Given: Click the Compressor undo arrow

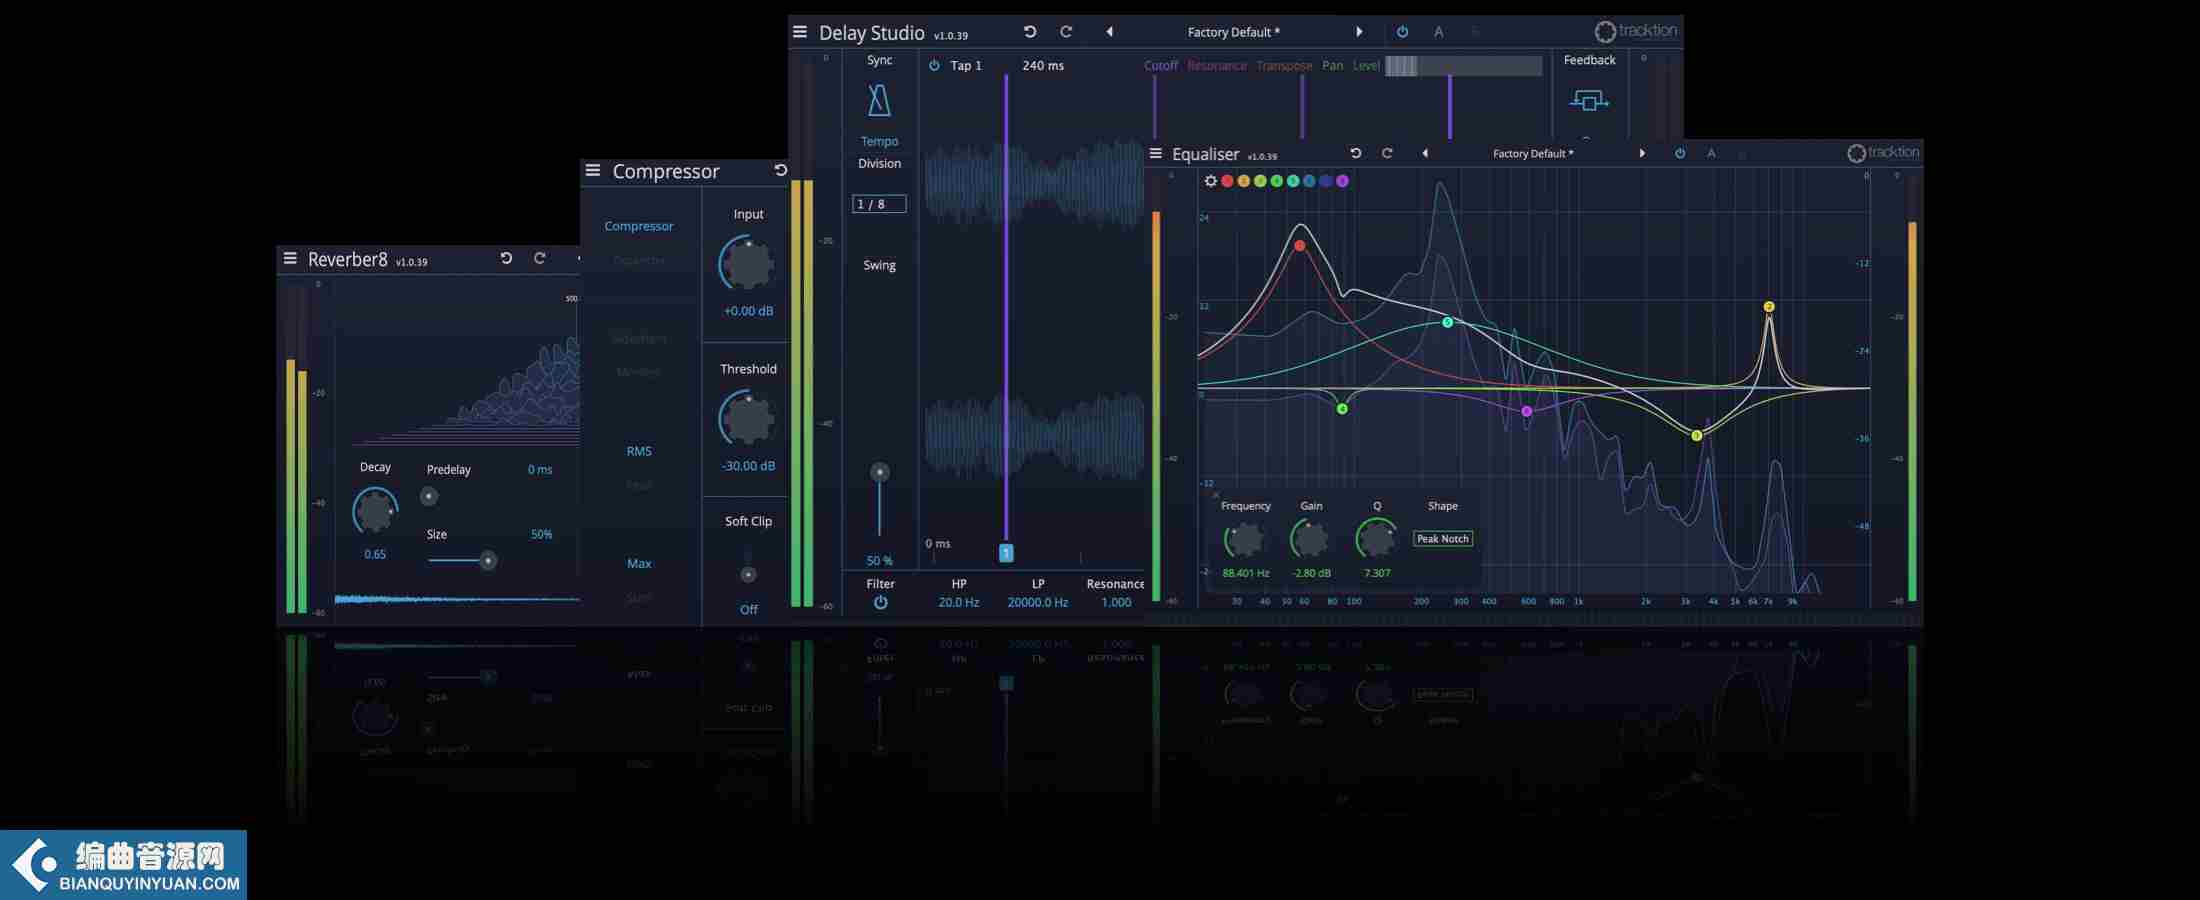Looking at the screenshot, I should coord(780,171).
